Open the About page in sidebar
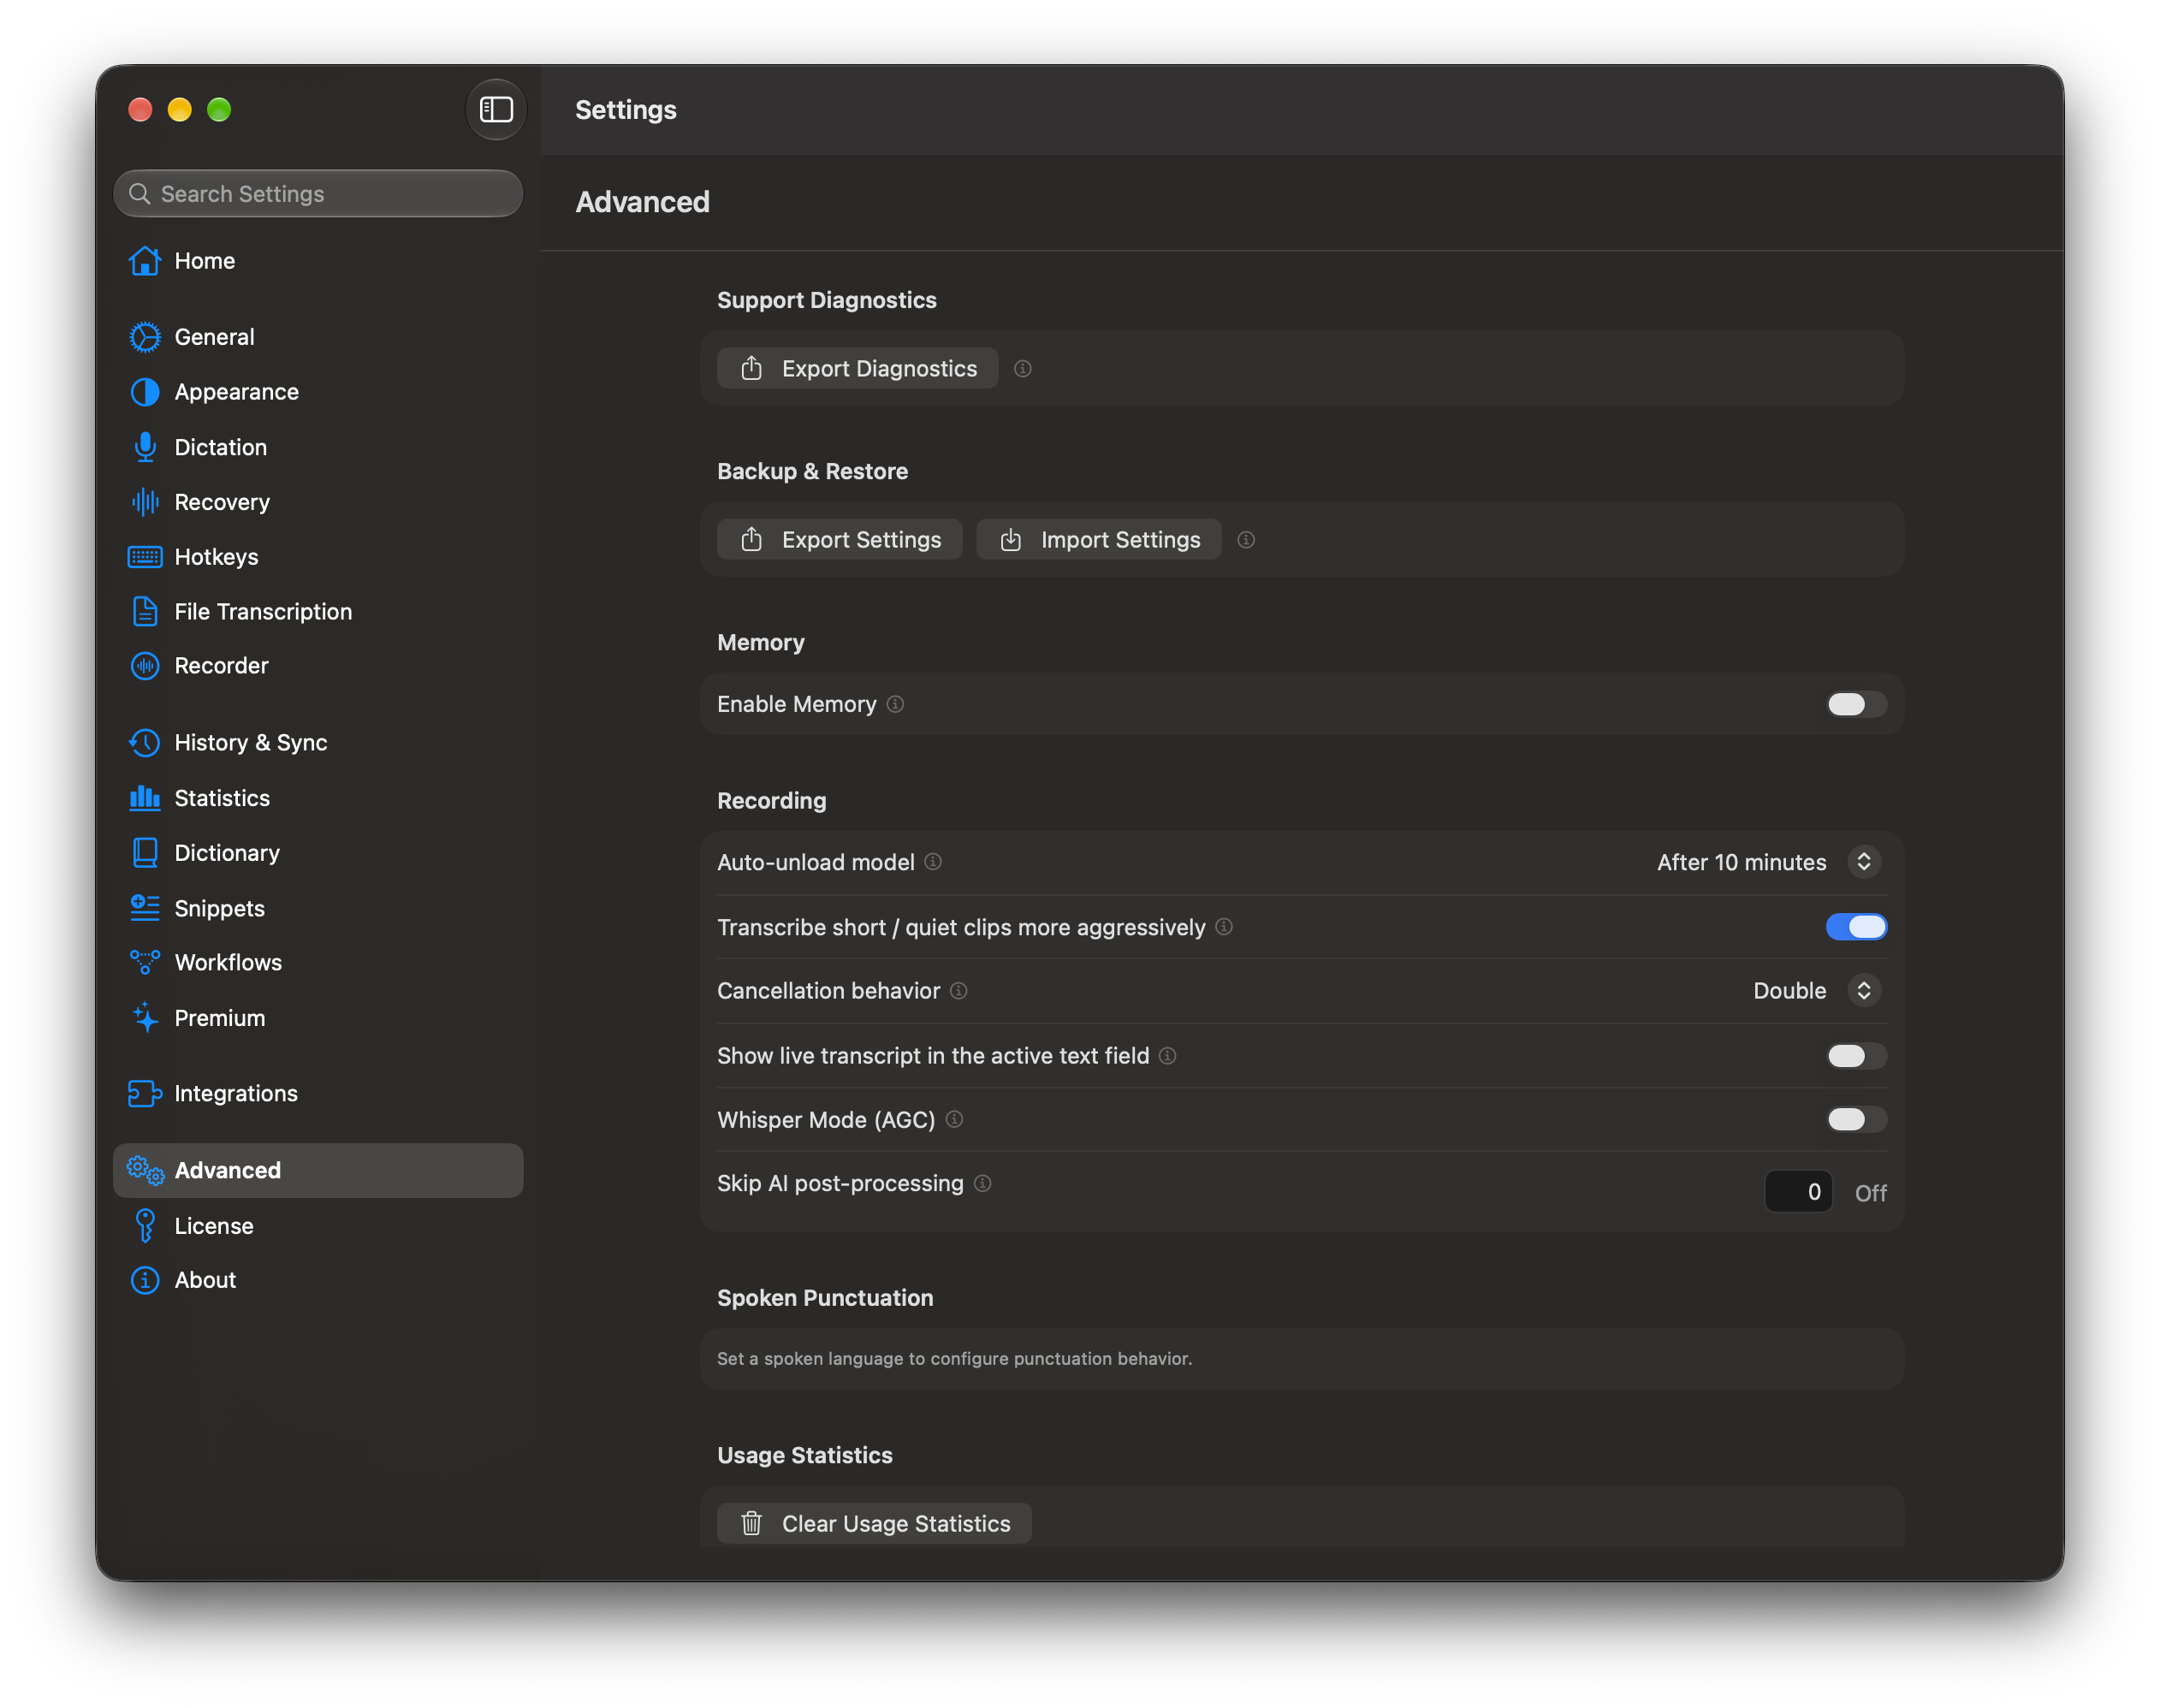This screenshot has height=1708, width=2160. tap(318, 1280)
